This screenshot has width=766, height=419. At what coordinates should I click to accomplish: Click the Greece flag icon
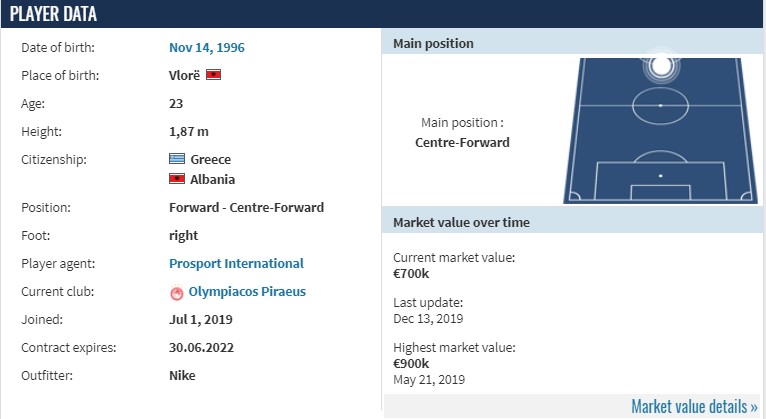(x=177, y=159)
